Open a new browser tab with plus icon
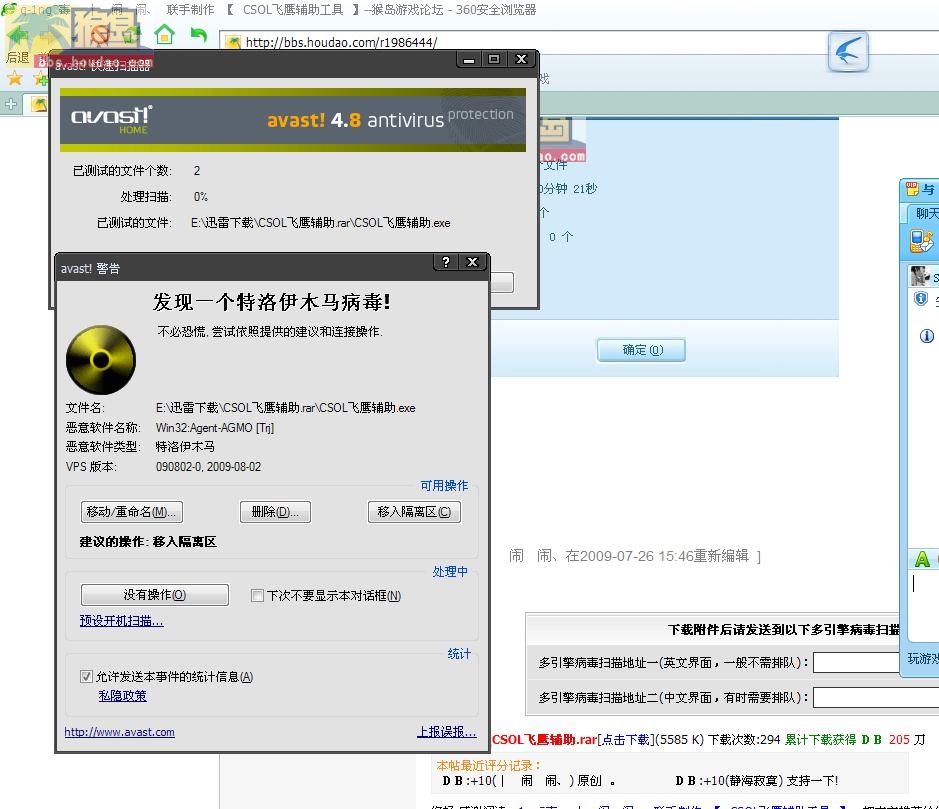 point(11,104)
